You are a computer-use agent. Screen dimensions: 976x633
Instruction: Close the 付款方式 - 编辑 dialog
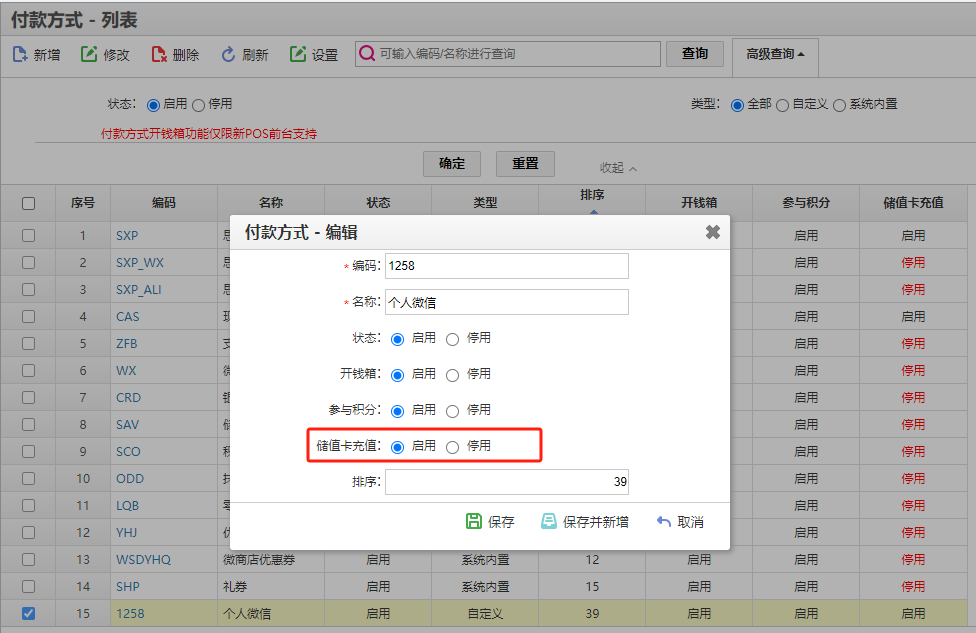tap(713, 232)
